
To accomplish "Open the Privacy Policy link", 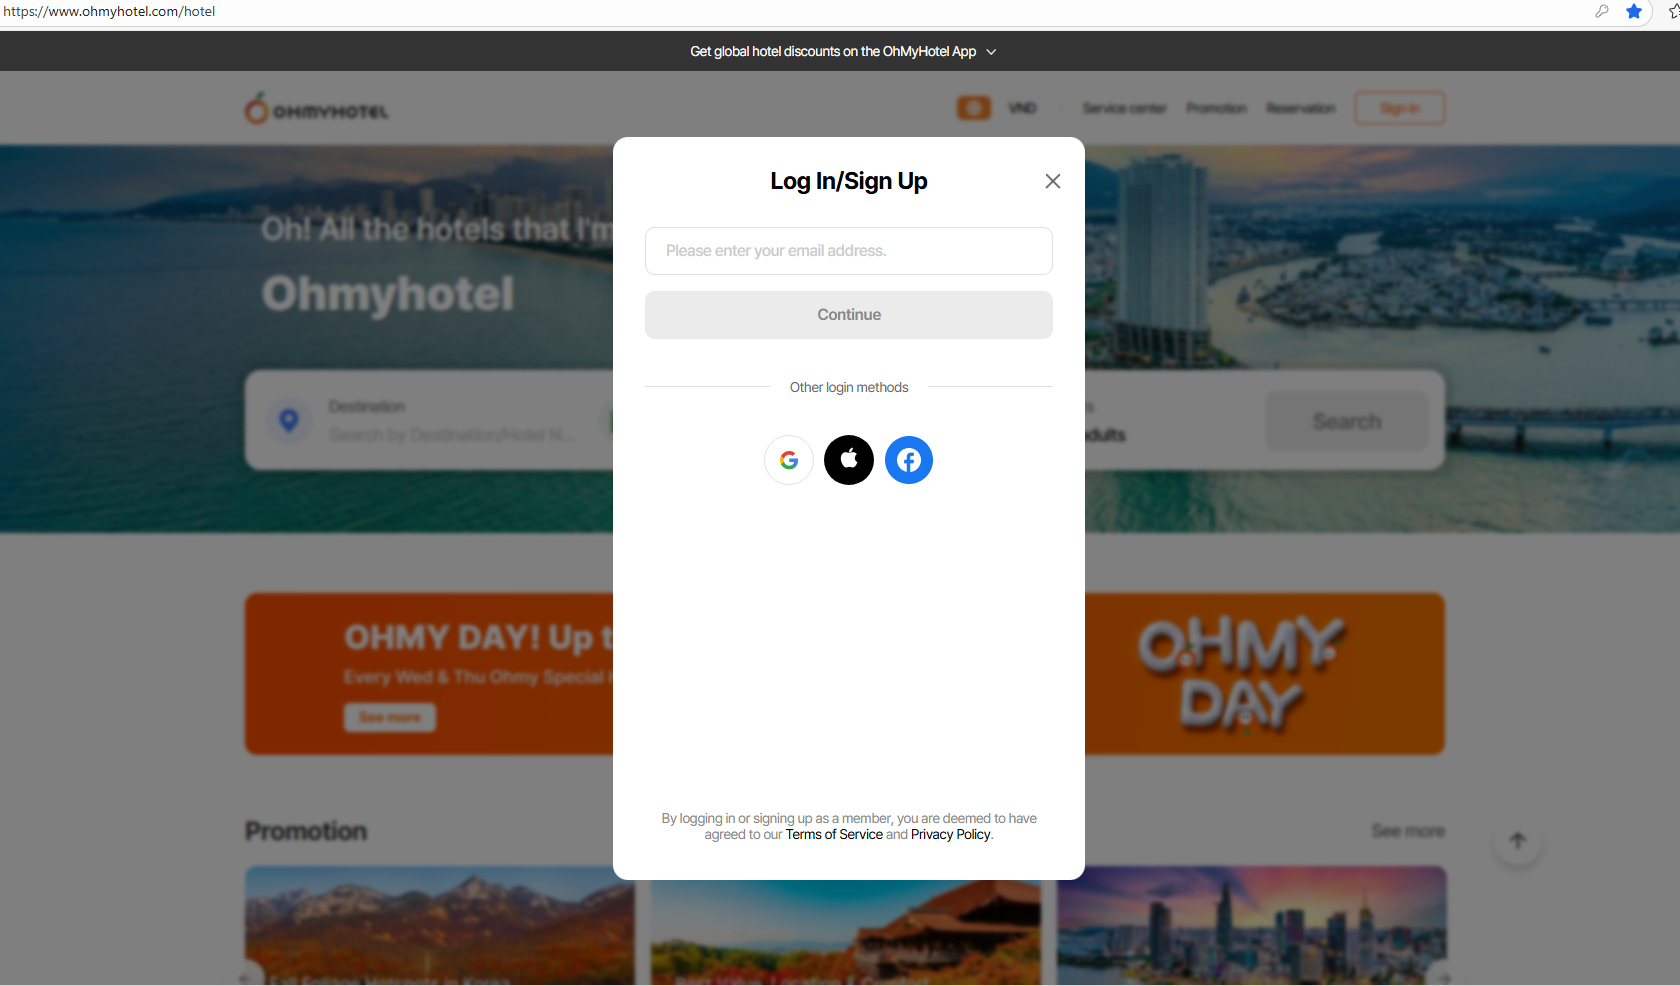I will (x=950, y=835).
